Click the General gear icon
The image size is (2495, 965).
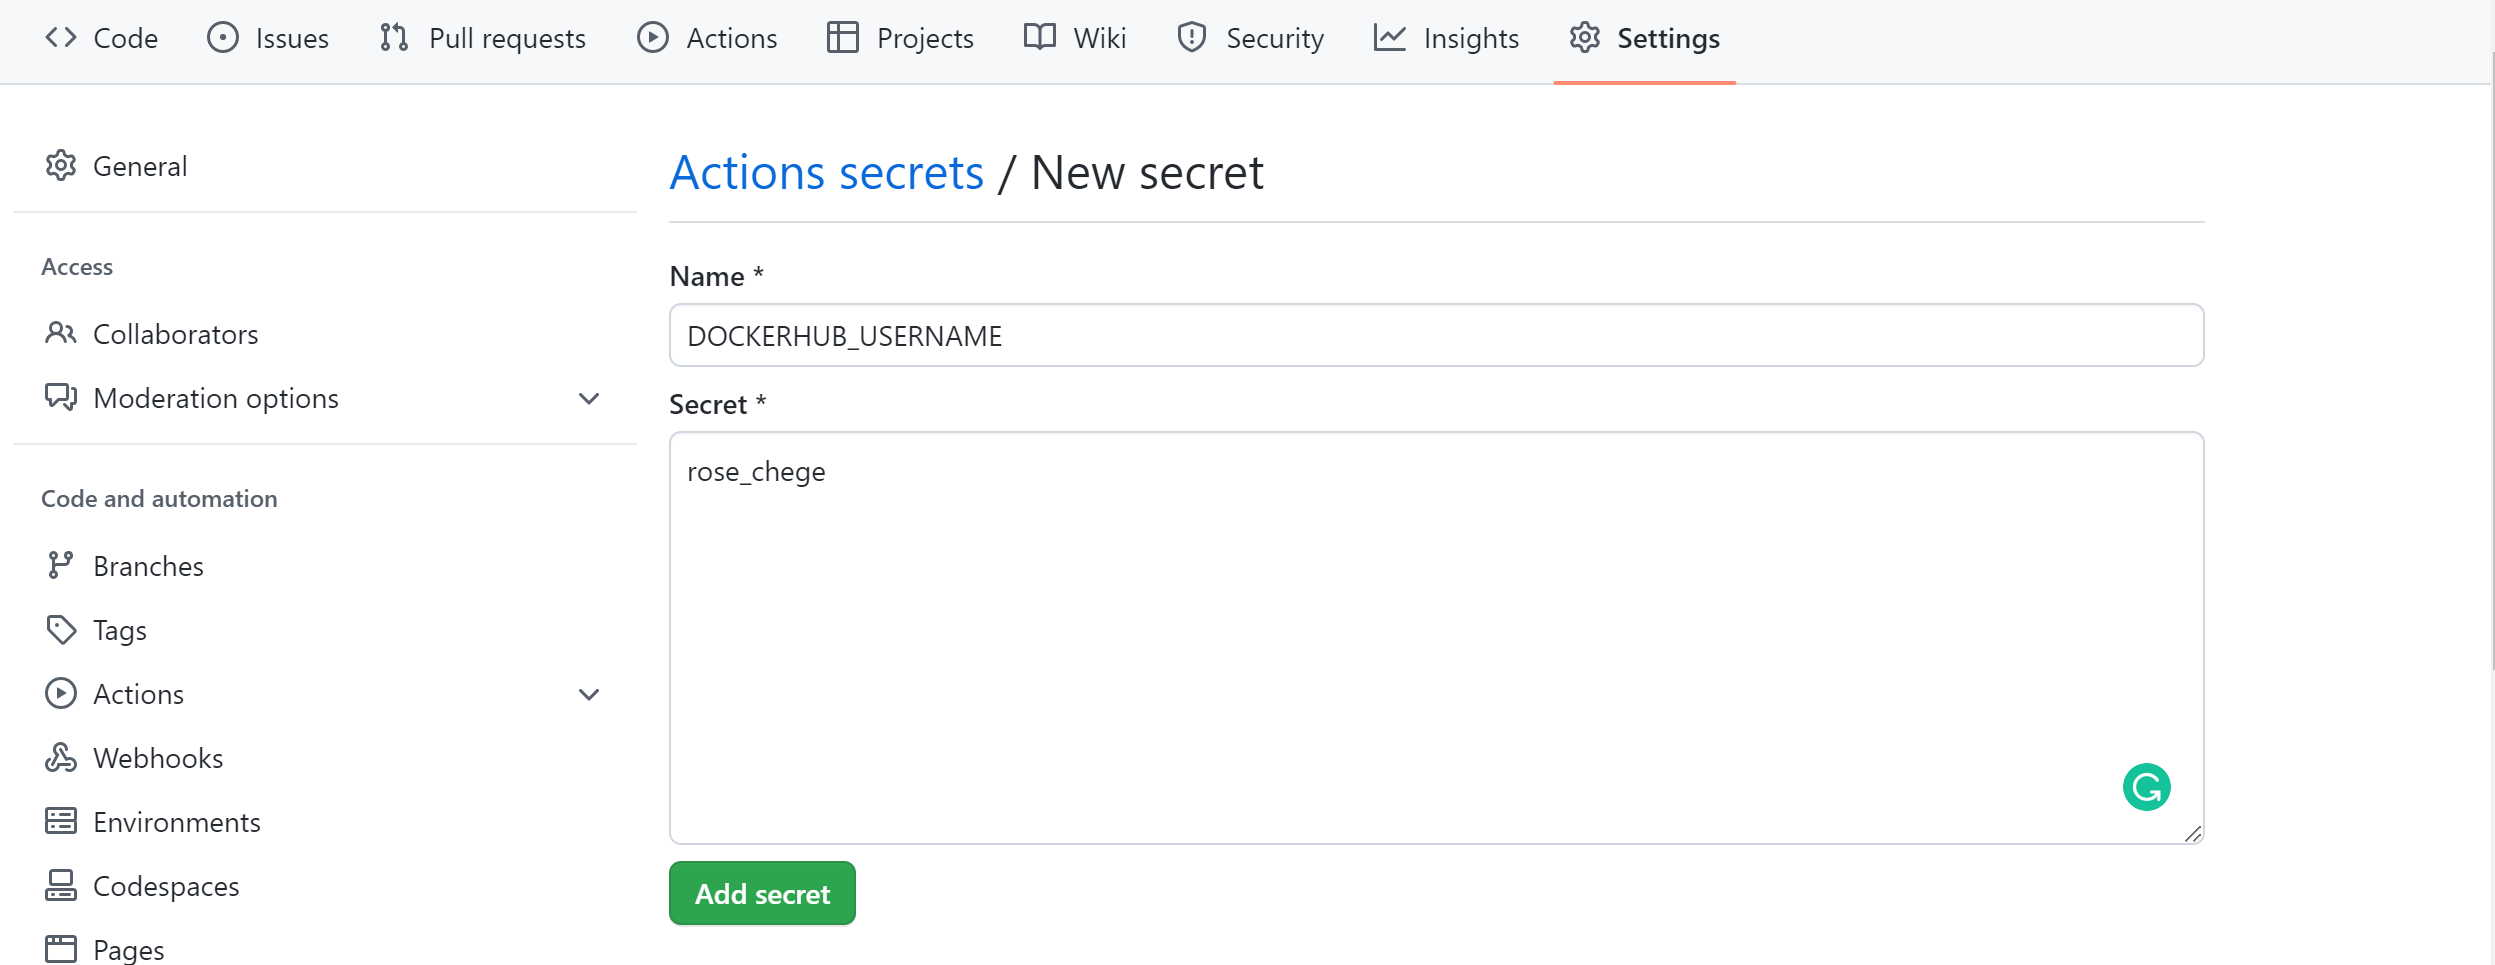(x=60, y=166)
